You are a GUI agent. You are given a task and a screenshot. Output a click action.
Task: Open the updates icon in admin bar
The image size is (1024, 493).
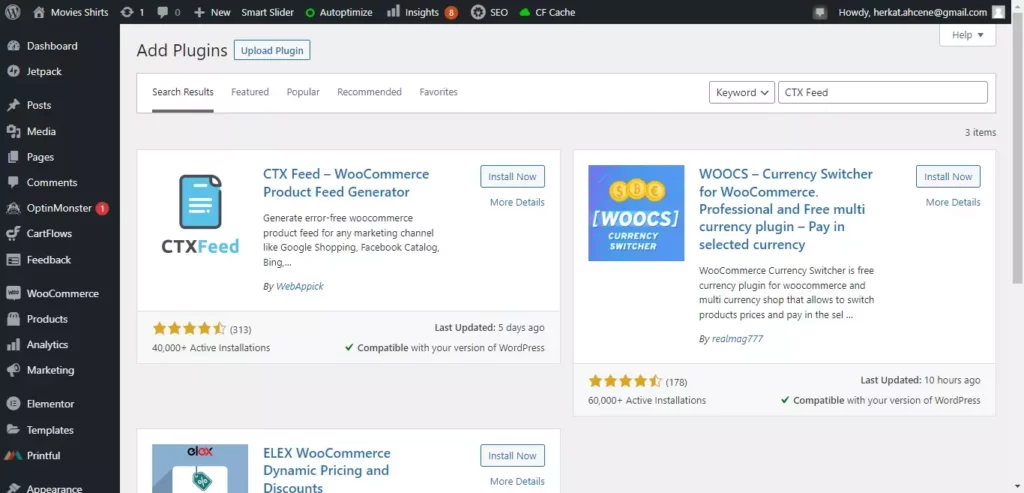point(127,12)
